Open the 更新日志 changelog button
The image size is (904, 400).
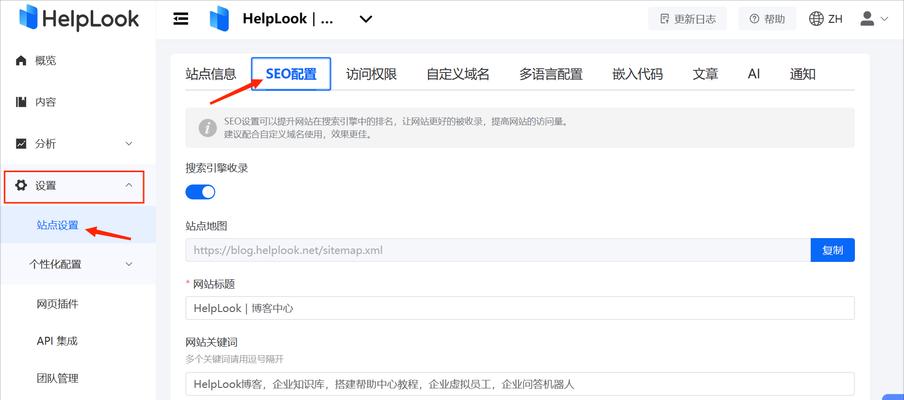pyautogui.click(x=687, y=19)
